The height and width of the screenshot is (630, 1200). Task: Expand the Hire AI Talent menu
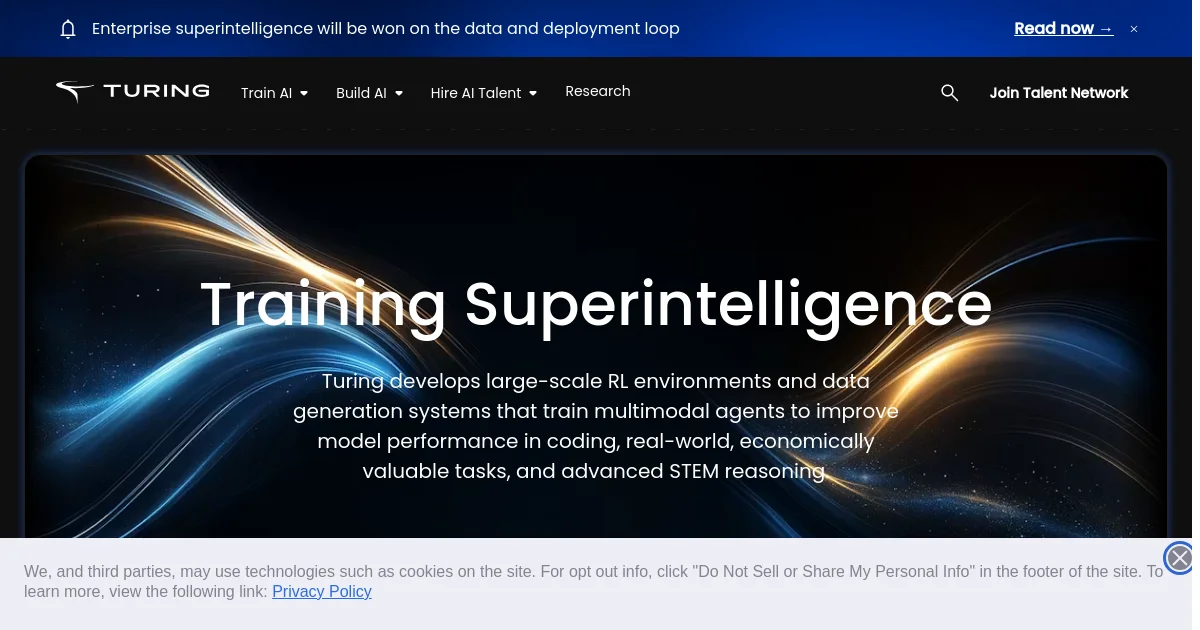(484, 93)
